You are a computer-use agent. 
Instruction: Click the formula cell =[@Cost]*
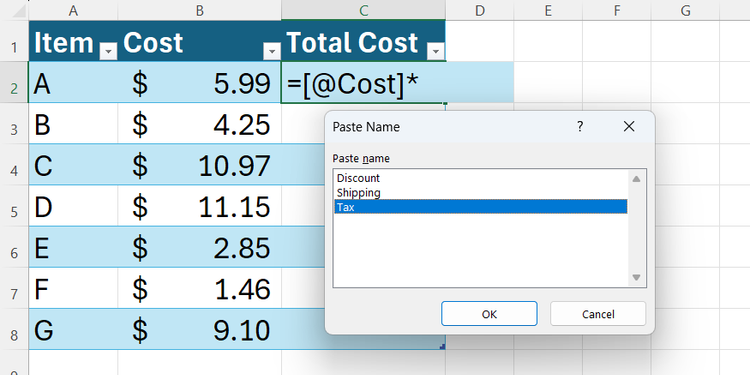coord(364,82)
